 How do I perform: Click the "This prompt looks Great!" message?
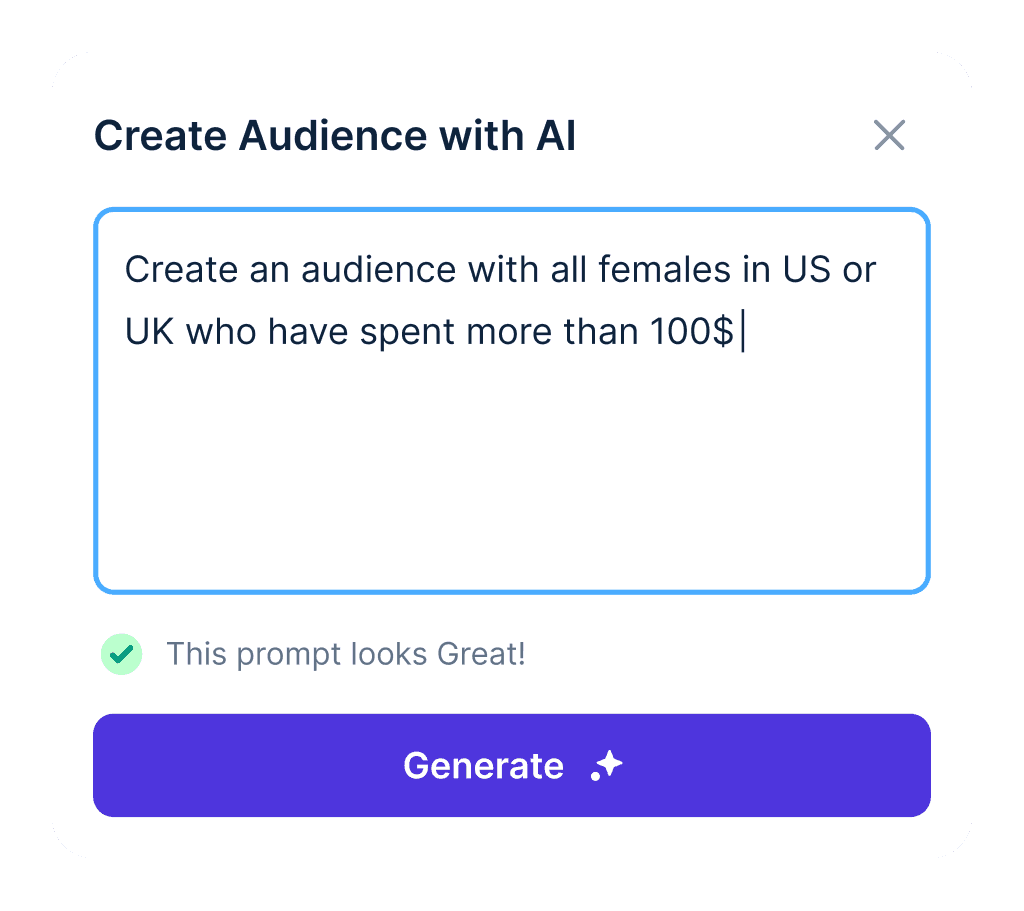tap(345, 654)
